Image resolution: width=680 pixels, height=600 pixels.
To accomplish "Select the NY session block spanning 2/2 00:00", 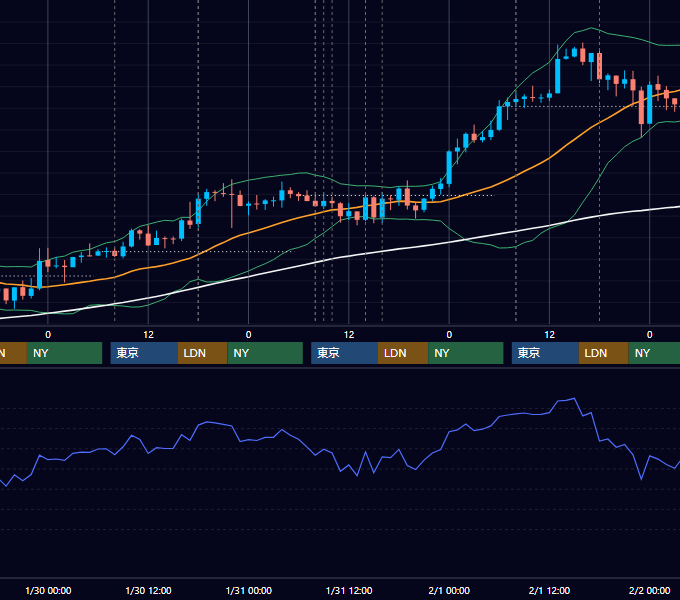I will click(654, 353).
